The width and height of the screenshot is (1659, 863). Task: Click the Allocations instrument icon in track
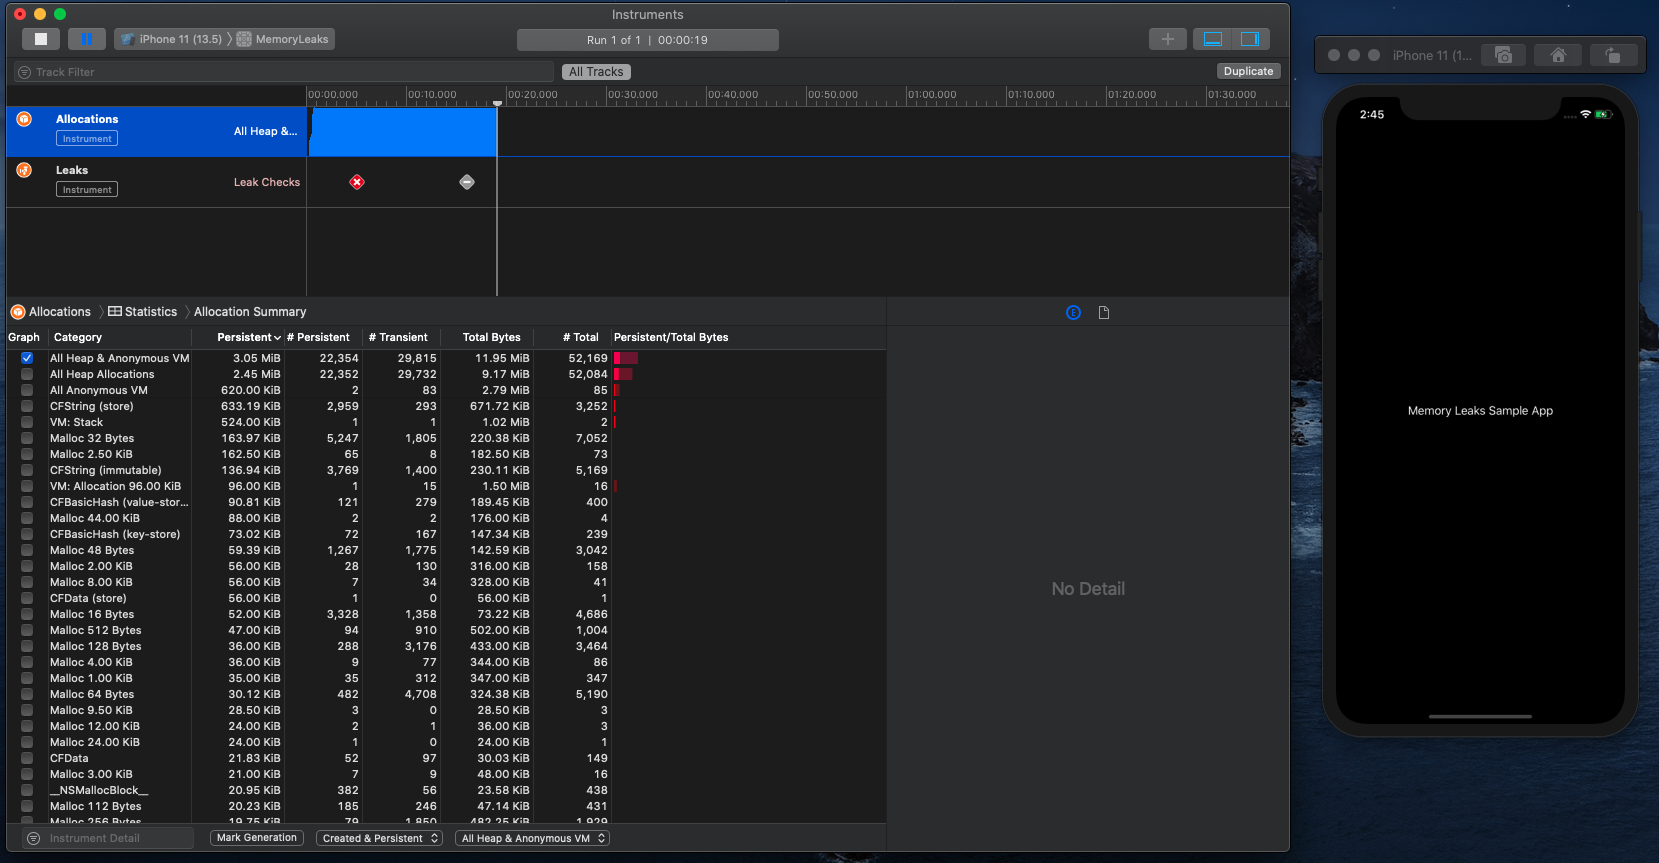click(24, 119)
